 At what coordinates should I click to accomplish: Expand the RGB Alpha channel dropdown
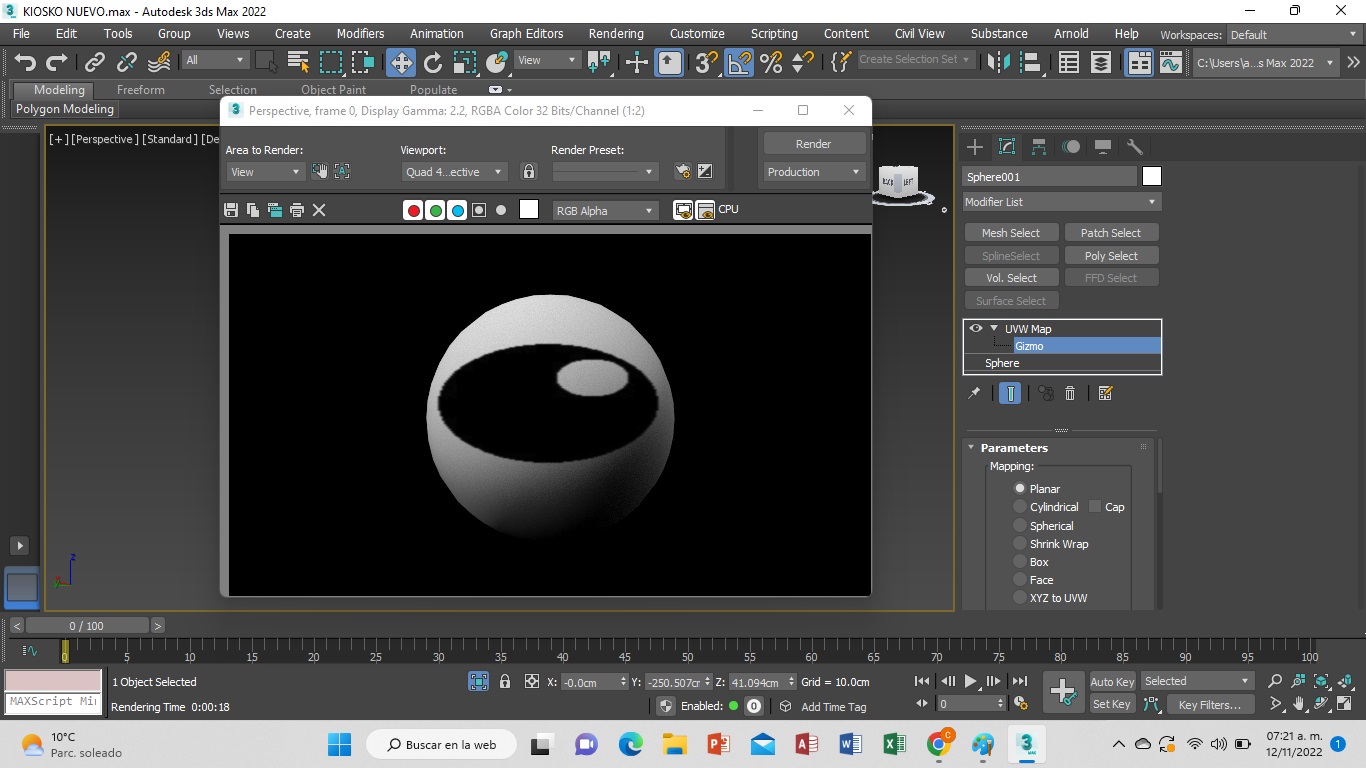(605, 210)
